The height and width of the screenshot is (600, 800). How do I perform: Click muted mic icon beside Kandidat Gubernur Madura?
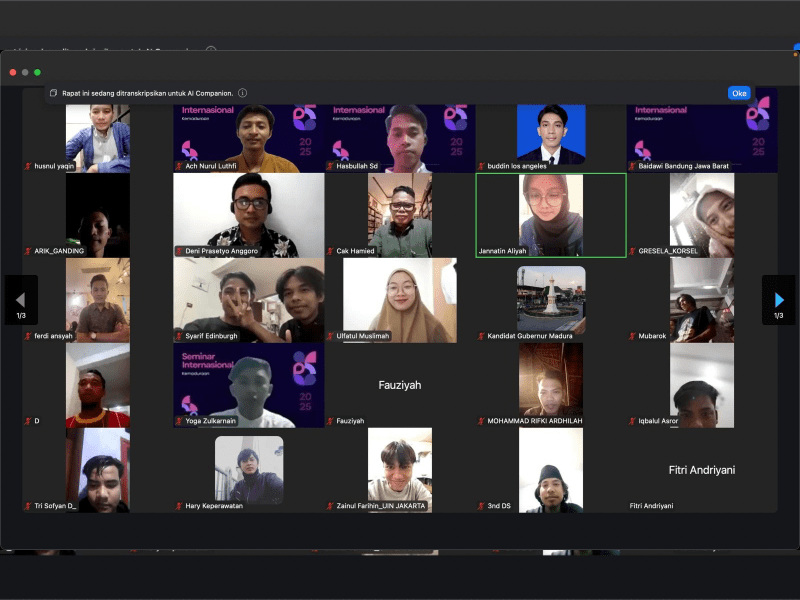click(481, 336)
